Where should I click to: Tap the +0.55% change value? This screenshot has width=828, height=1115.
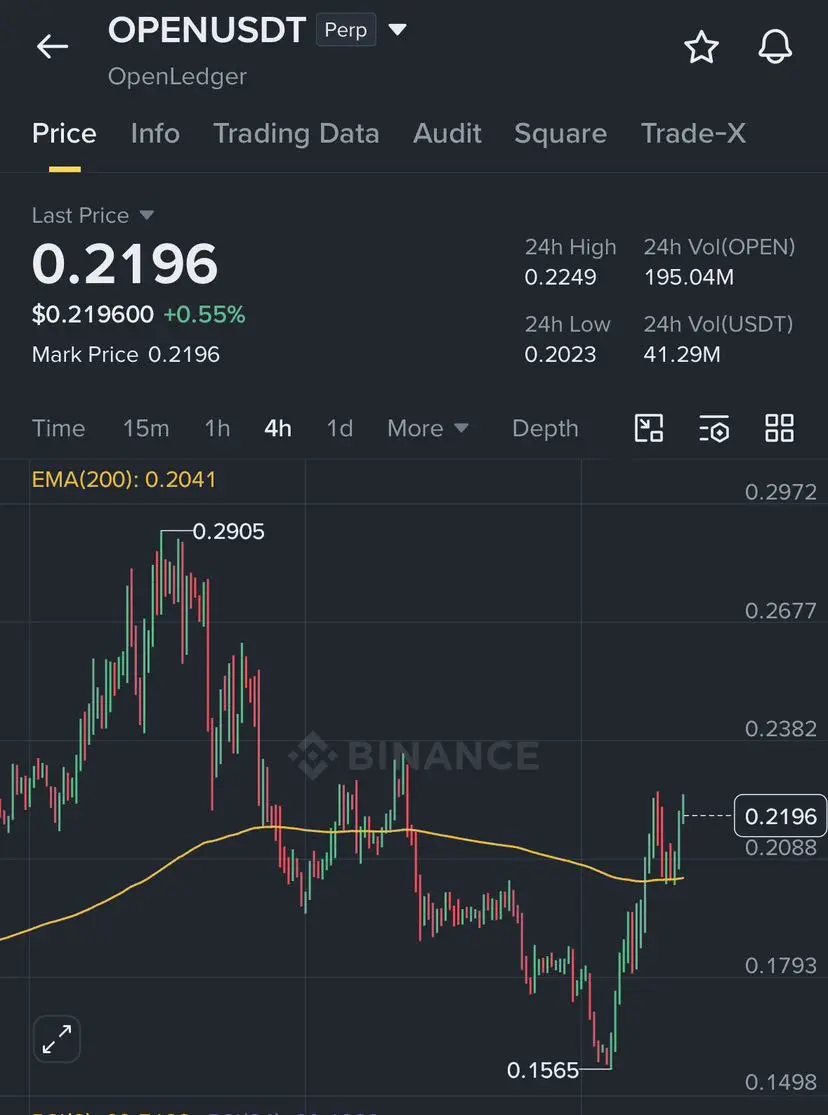pos(204,314)
